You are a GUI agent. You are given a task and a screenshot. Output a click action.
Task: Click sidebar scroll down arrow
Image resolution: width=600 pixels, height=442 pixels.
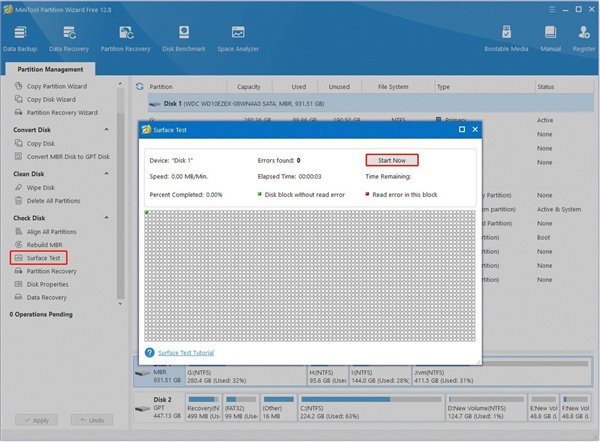[120, 304]
